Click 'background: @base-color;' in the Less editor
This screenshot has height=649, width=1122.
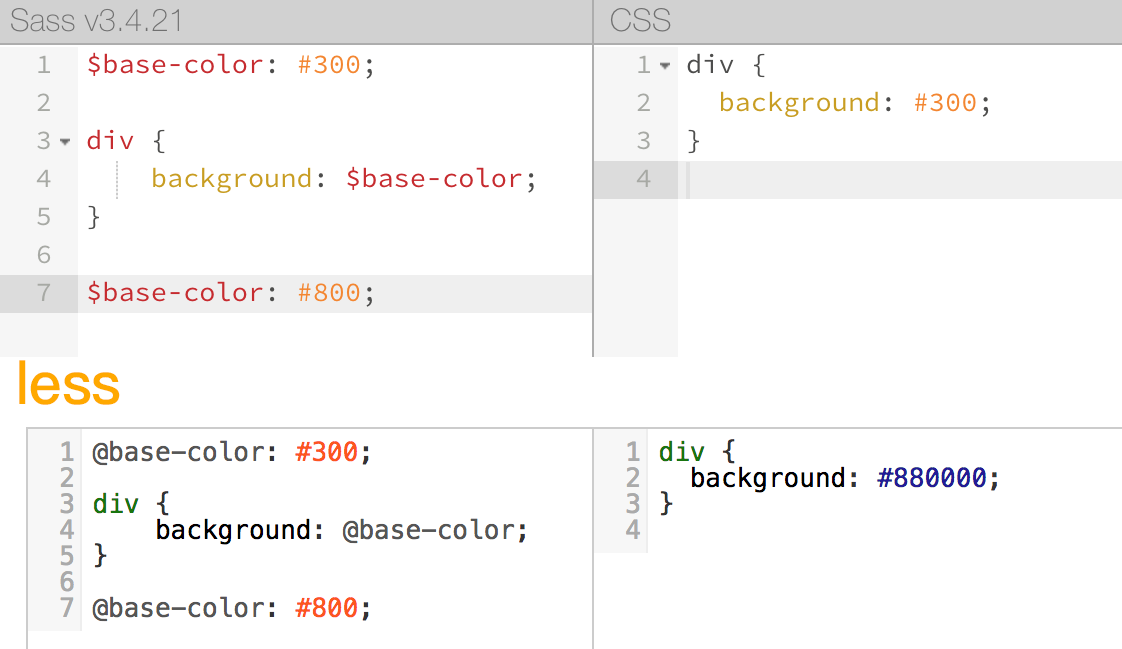(342, 530)
